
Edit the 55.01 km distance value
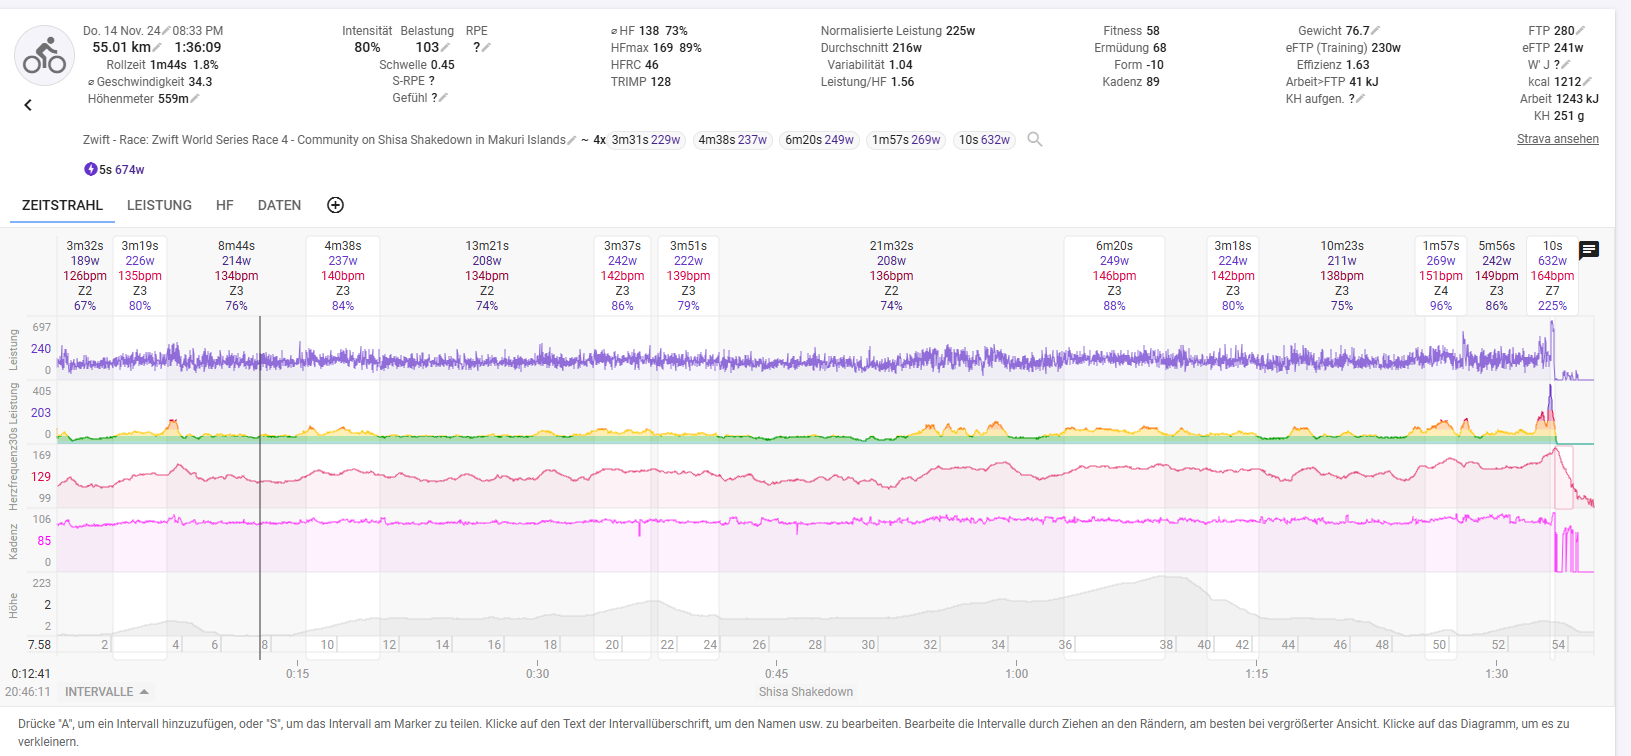click(158, 47)
